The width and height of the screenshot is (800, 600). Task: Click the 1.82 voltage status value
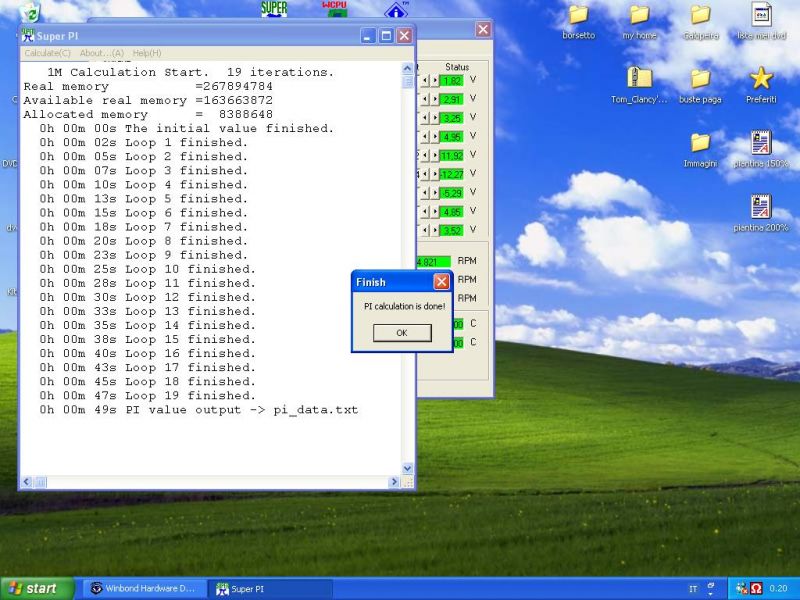click(452, 81)
